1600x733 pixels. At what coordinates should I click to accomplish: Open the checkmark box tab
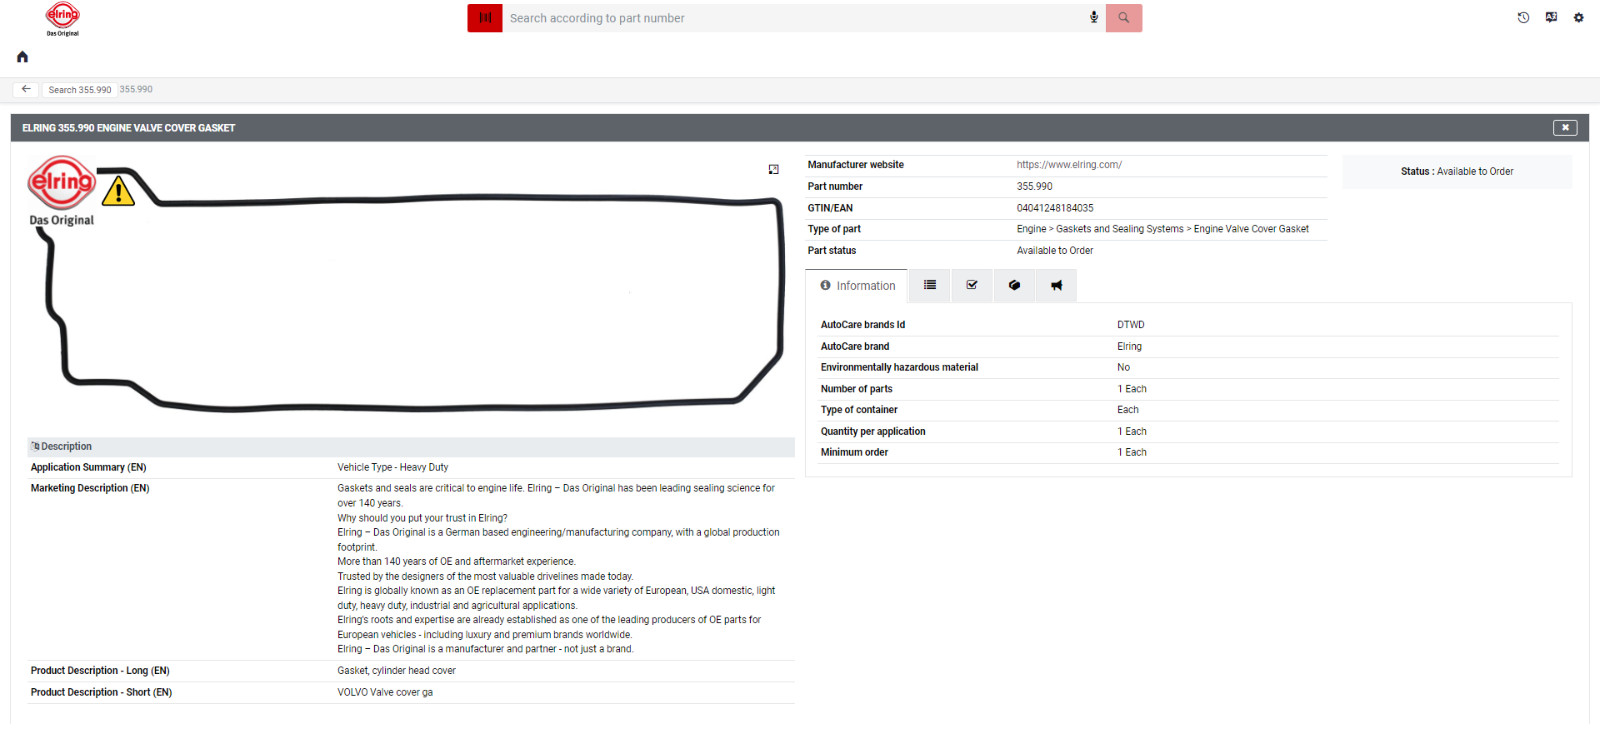972,286
